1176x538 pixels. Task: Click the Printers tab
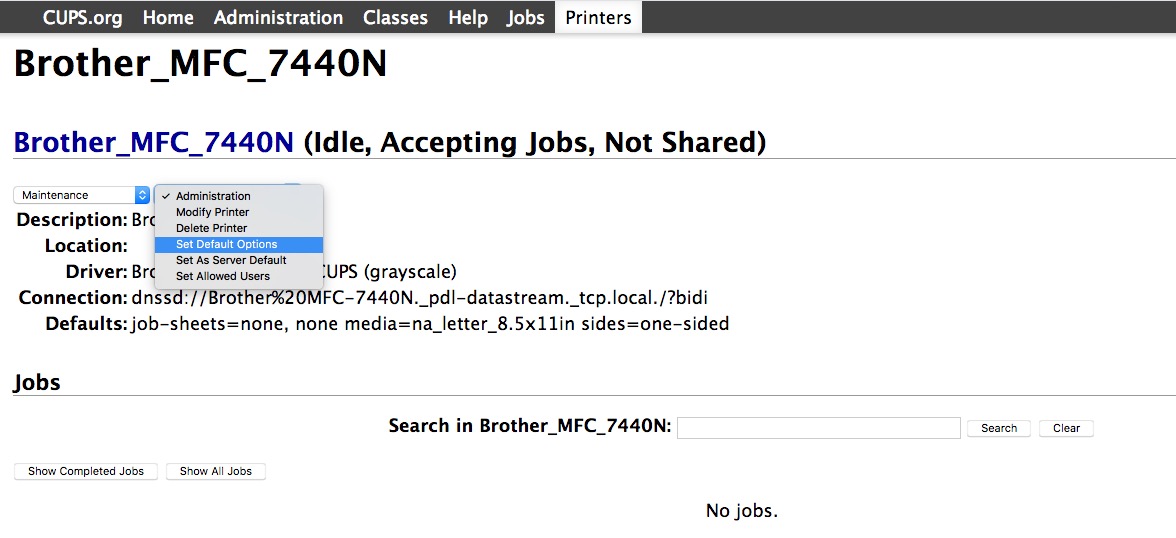pos(598,17)
